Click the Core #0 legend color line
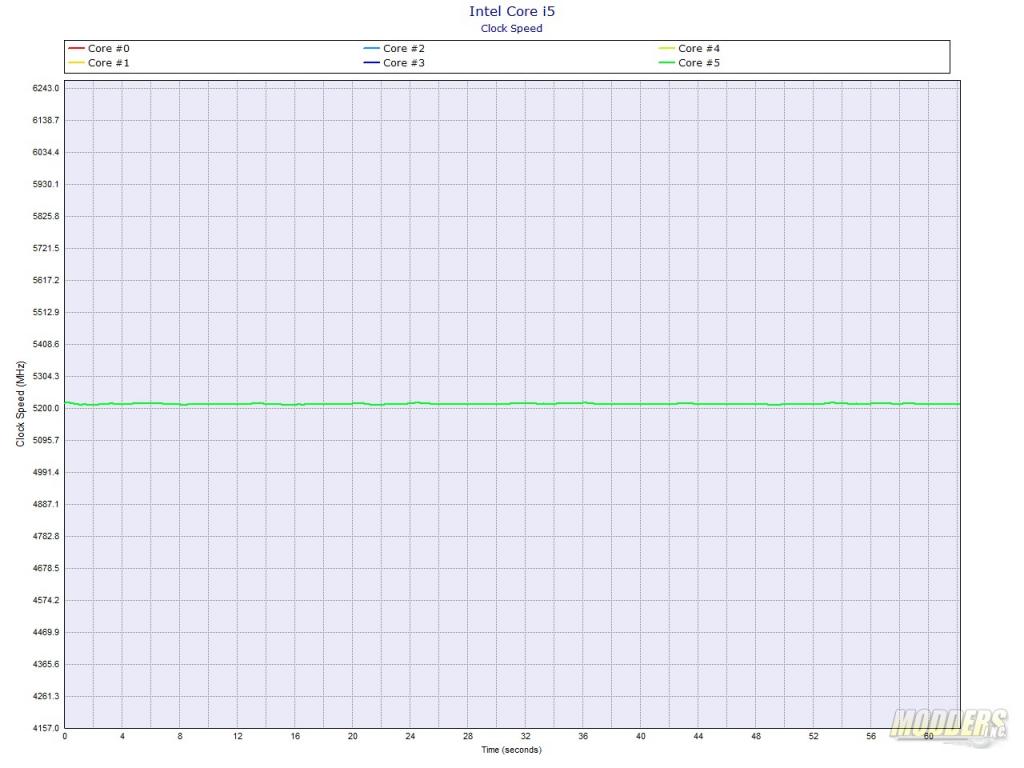1024x768 pixels. coord(76,48)
